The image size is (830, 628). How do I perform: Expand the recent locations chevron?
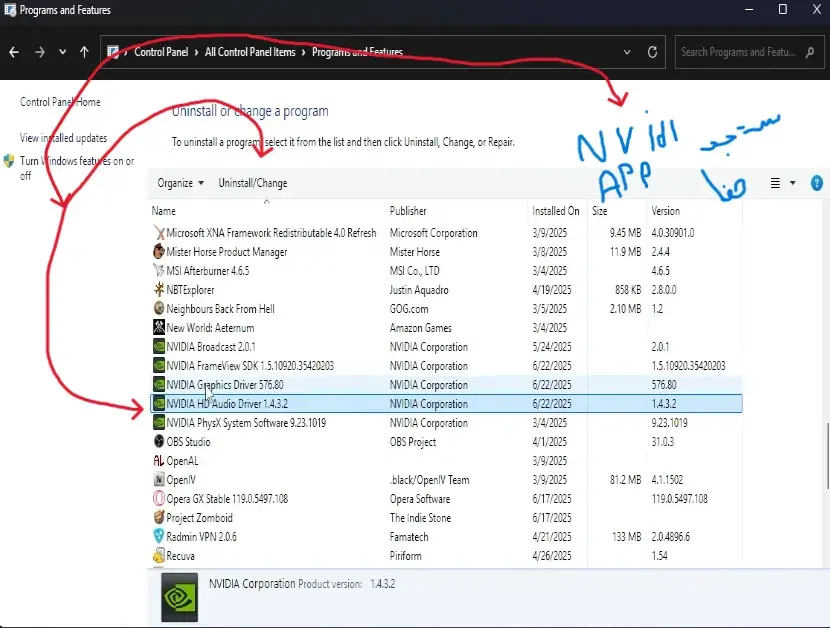click(62, 52)
